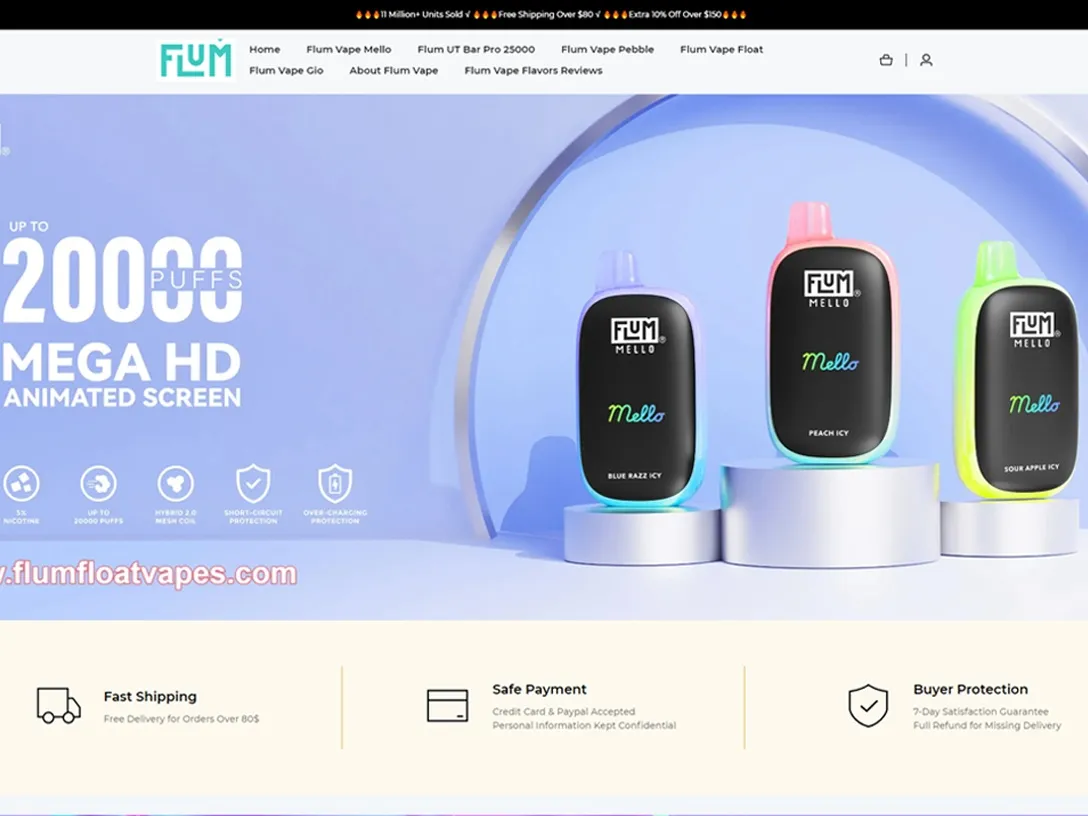1088x816 pixels.
Task: Go to the Home page
Action: pyautogui.click(x=264, y=49)
